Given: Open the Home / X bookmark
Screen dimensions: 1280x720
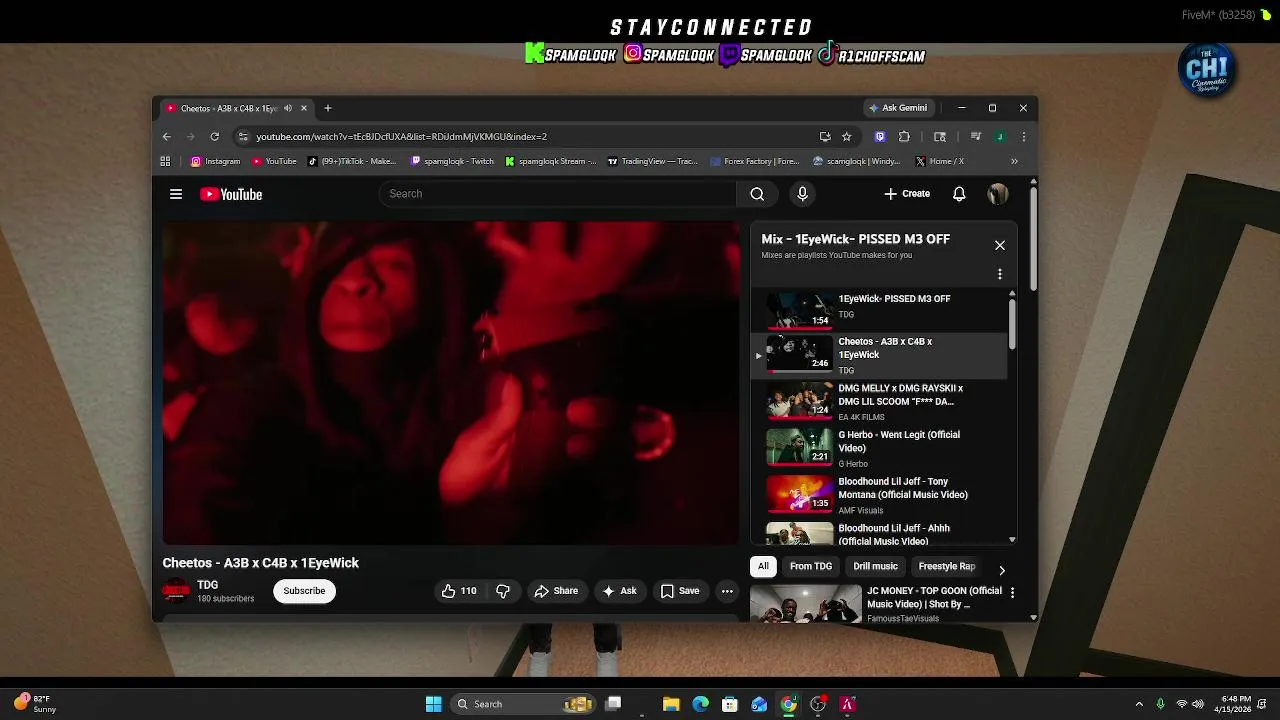Looking at the screenshot, I should pos(939,161).
